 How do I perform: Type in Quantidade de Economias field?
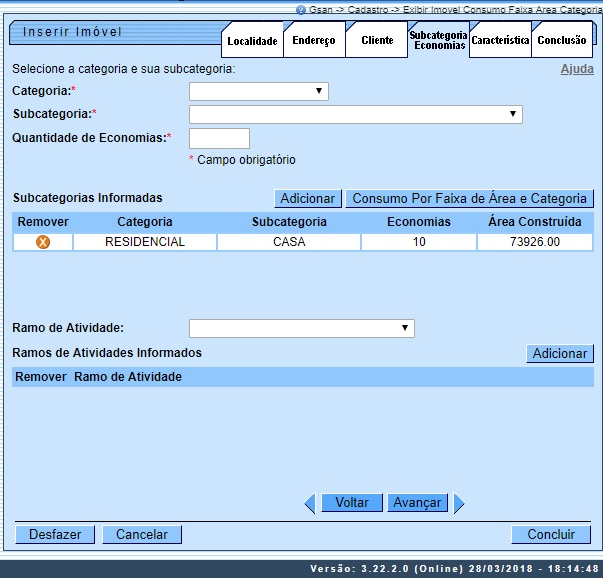tap(219, 138)
